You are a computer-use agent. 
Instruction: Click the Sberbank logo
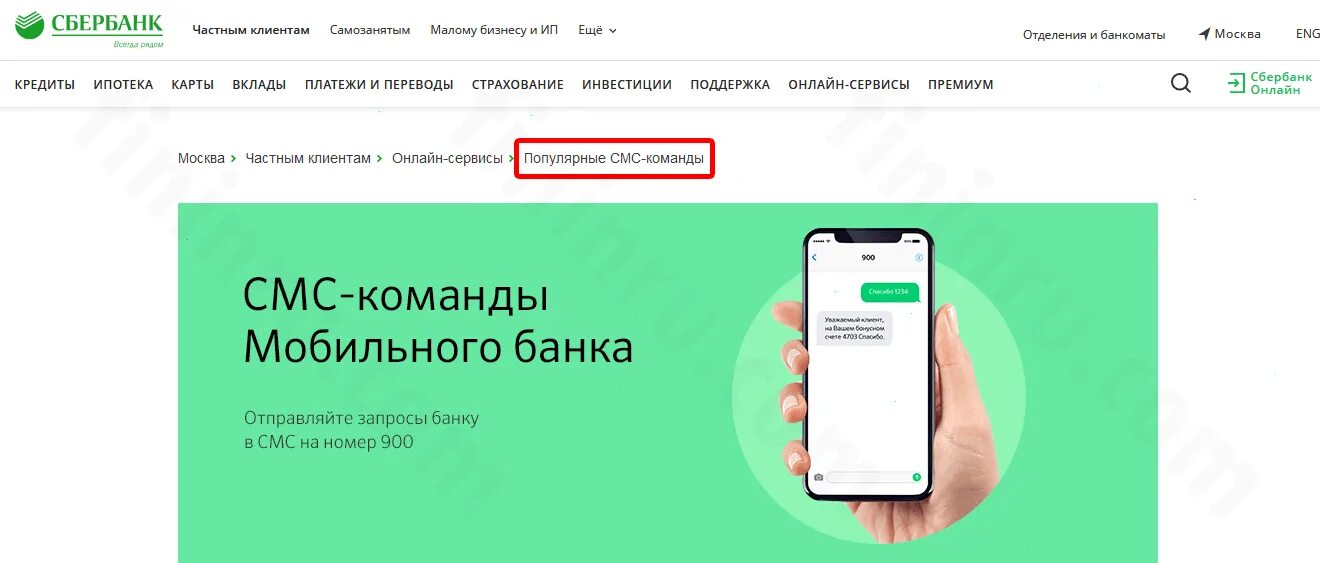(89, 29)
